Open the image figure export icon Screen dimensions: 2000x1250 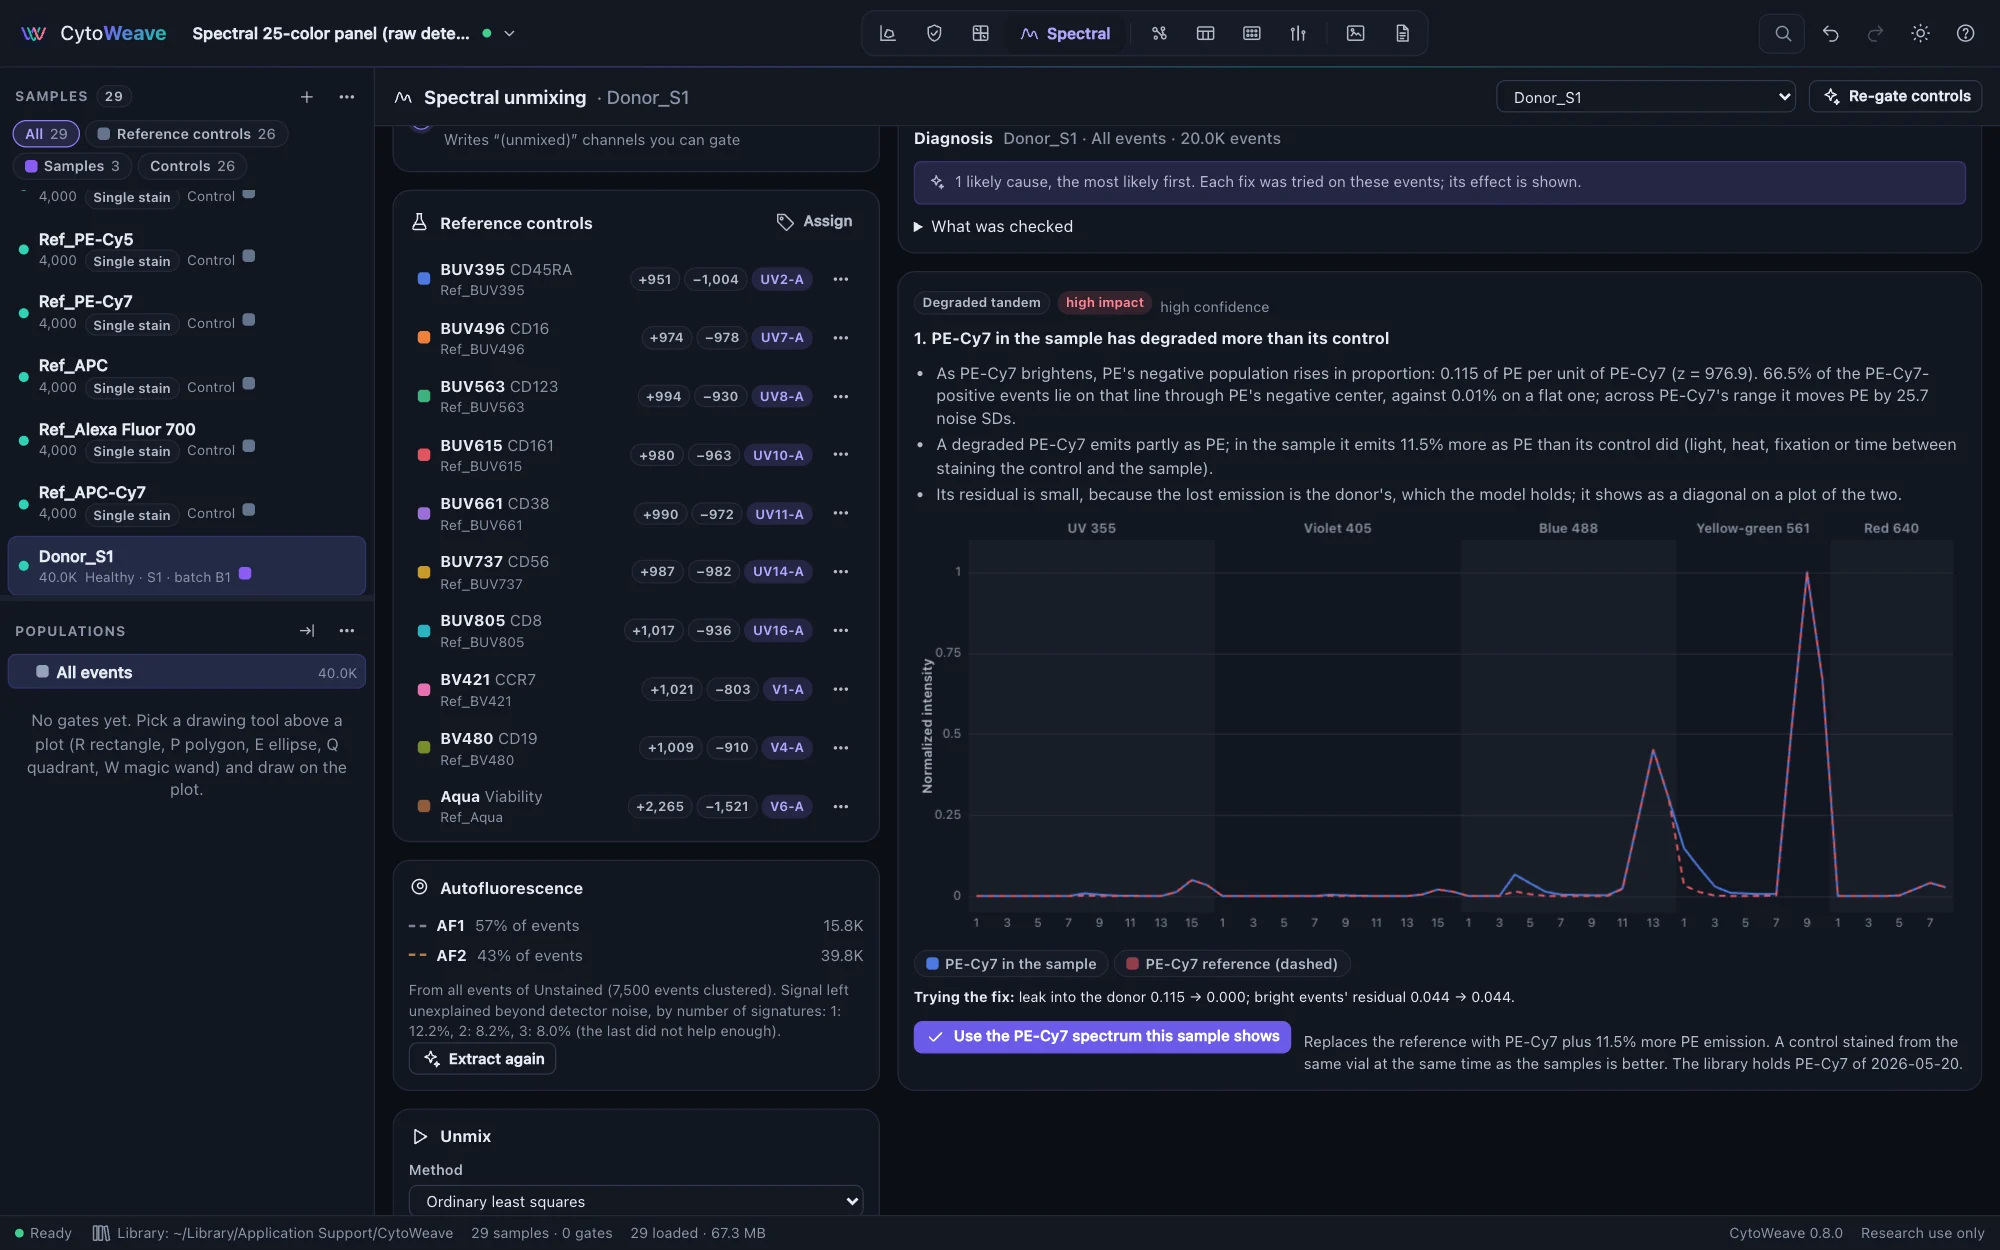[x=1355, y=33]
